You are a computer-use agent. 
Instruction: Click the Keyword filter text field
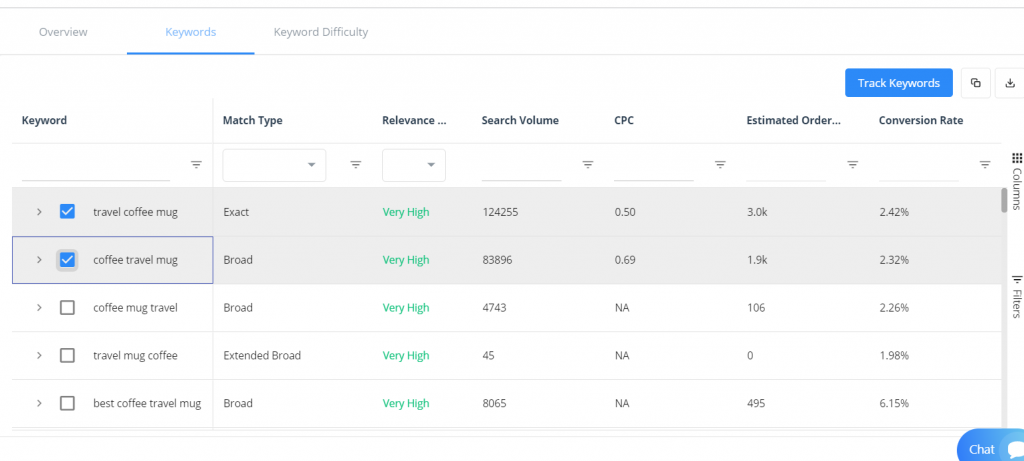tap(96, 165)
